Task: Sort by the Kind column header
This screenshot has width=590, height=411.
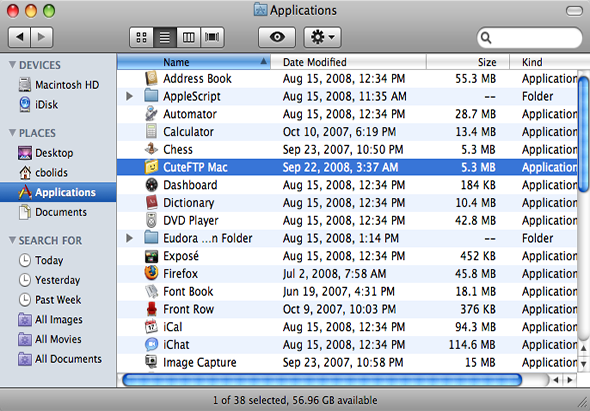Action: [549, 62]
